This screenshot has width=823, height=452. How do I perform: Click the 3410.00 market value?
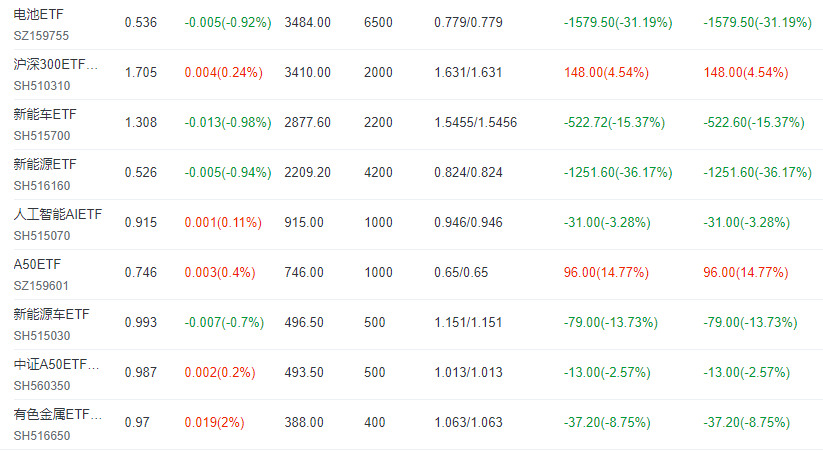click(x=308, y=72)
